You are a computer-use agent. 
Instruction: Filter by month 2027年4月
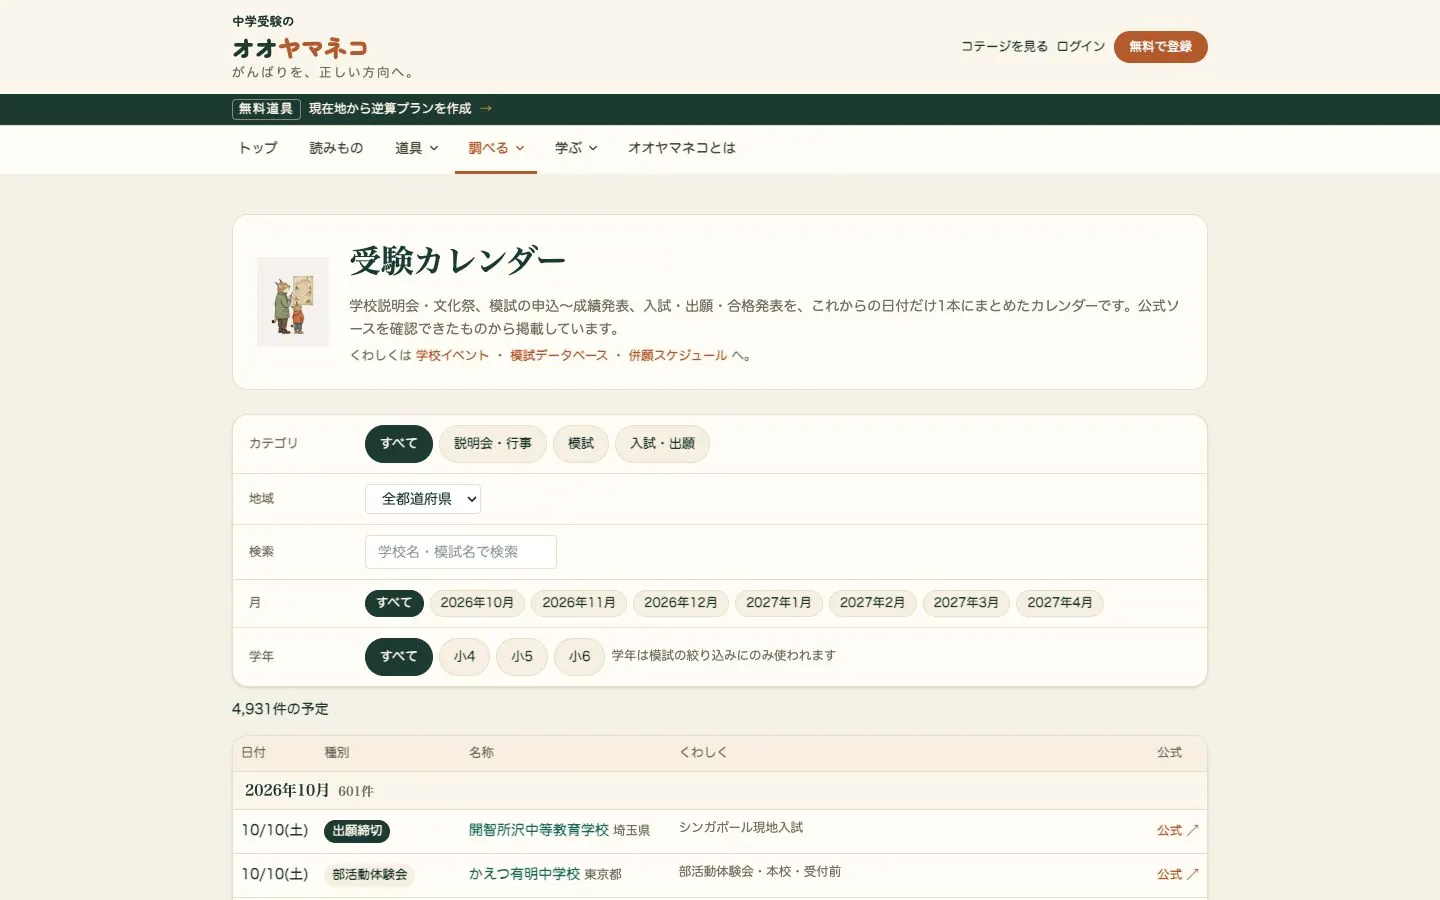tap(1060, 603)
